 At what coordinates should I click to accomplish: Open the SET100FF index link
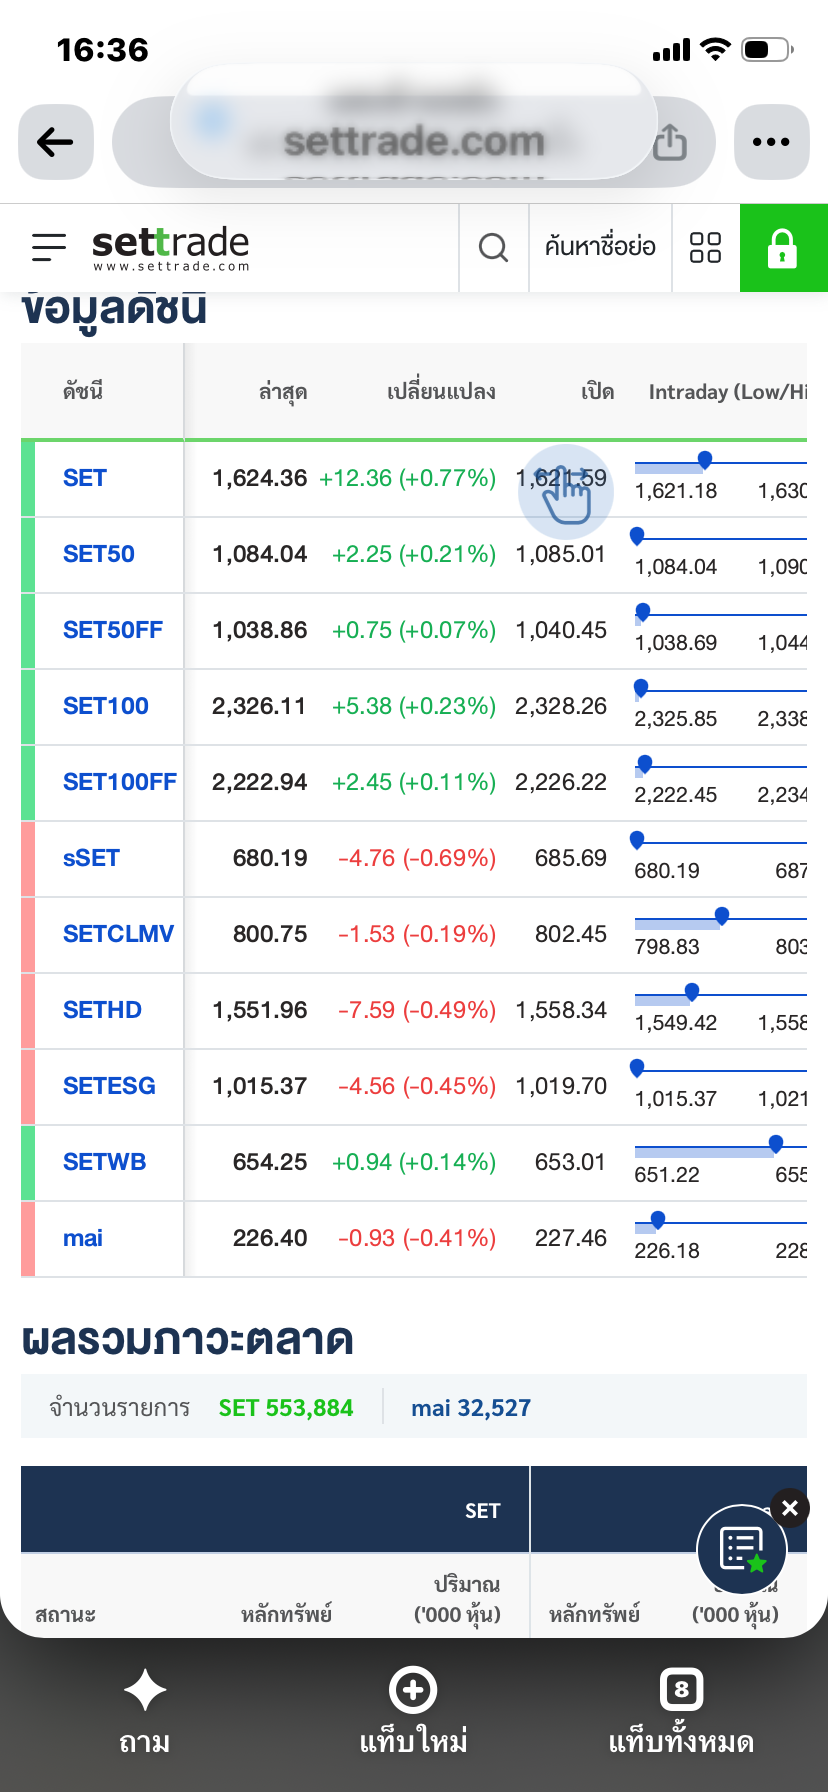pyautogui.click(x=119, y=782)
